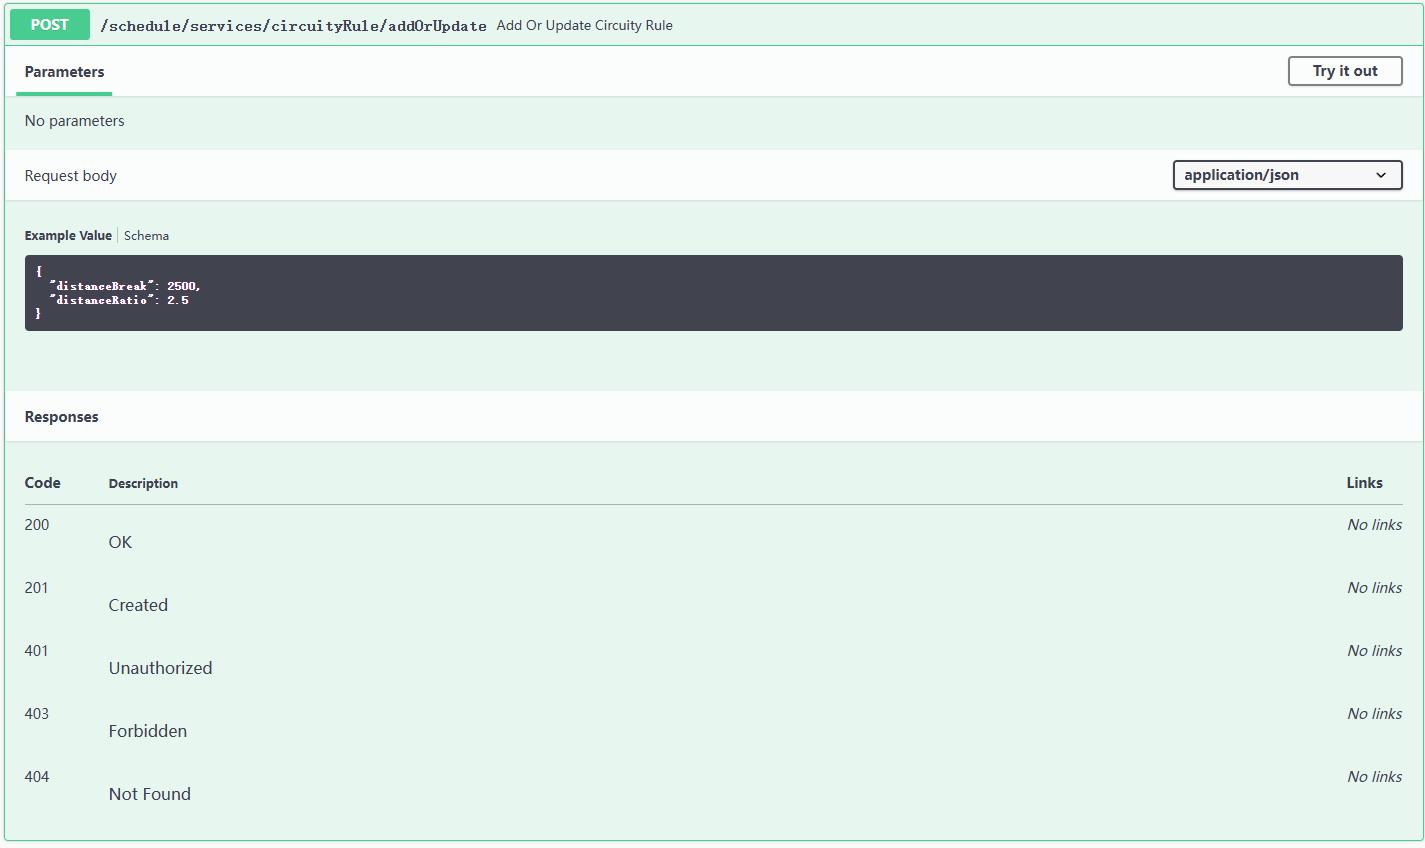The width and height of the screenshot is (1425, 848).
Task: Click the Forbidden response description
Action: (147, 731)
